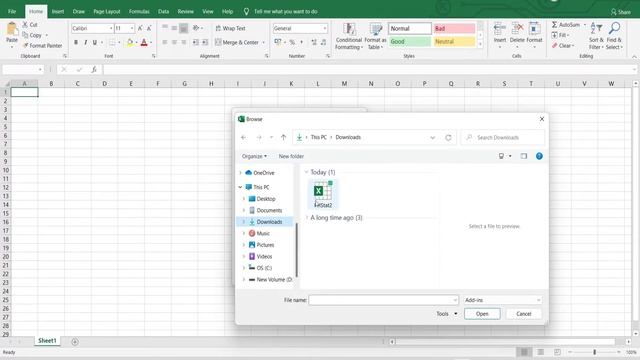Click Increase Font Size icon
Viewport: 640px width, 360px height.
[x=140, y=28]
